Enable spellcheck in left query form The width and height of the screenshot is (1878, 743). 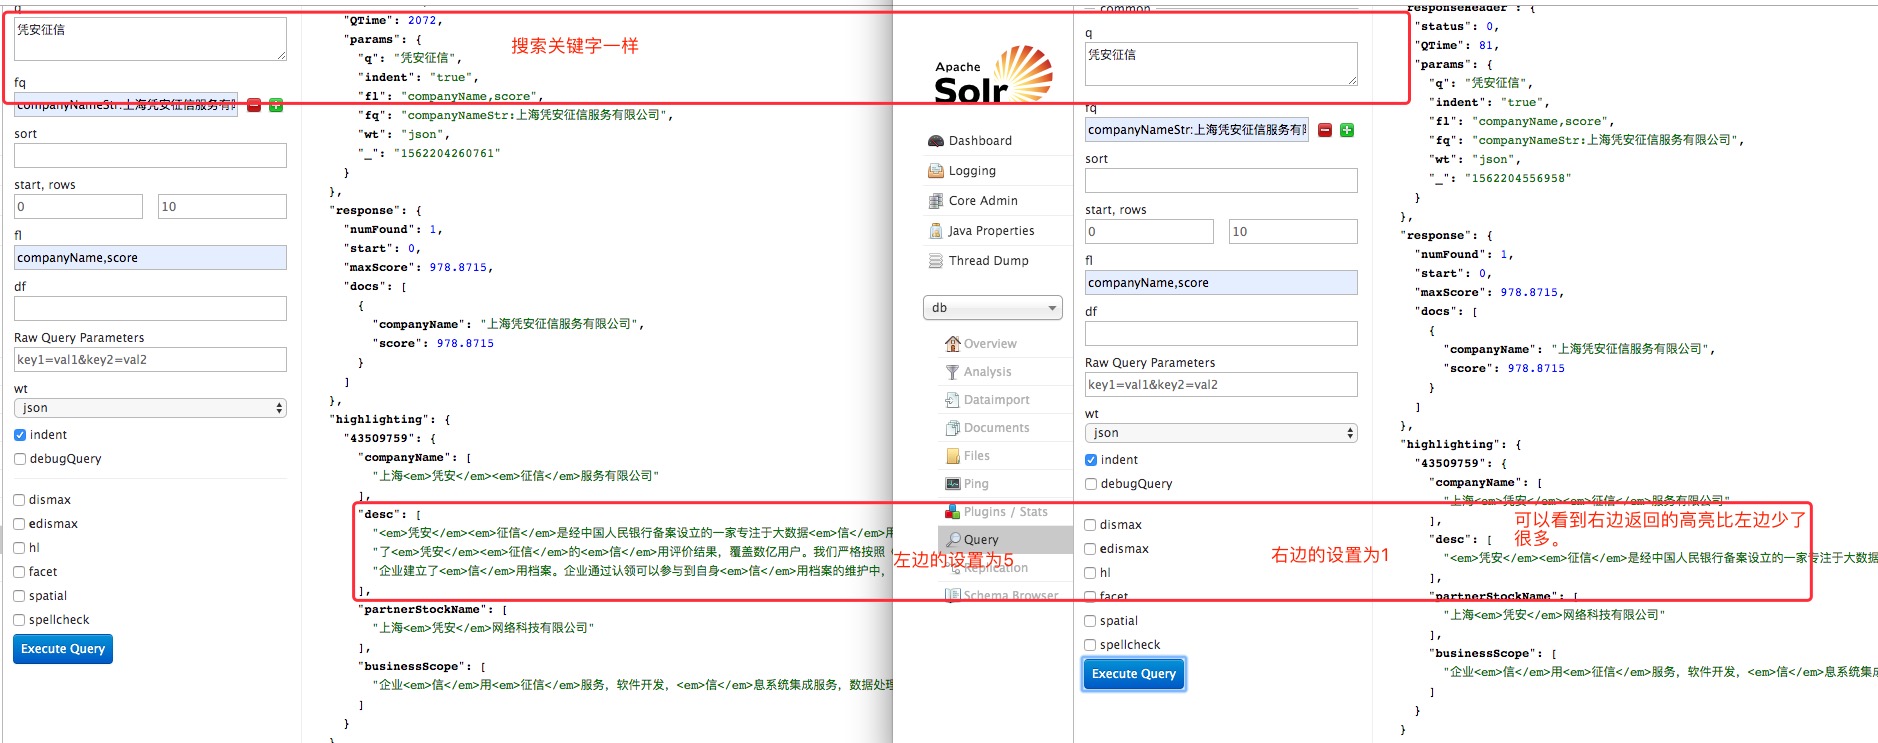[x=20, y=620]
